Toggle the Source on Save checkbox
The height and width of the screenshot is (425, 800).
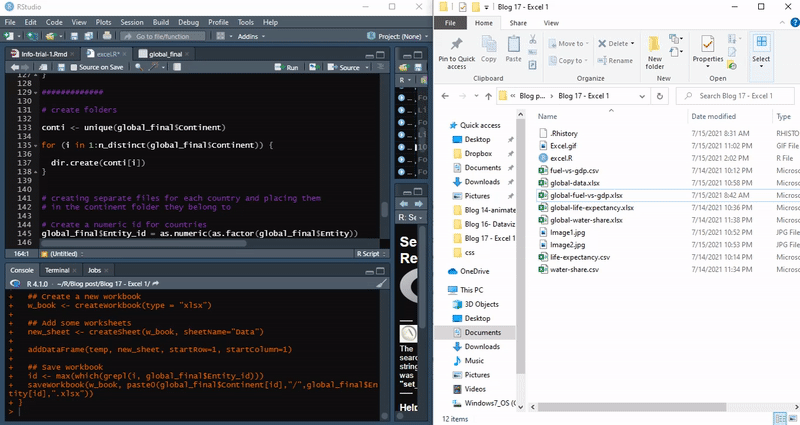pyautogui.click(x=74, y=67)
